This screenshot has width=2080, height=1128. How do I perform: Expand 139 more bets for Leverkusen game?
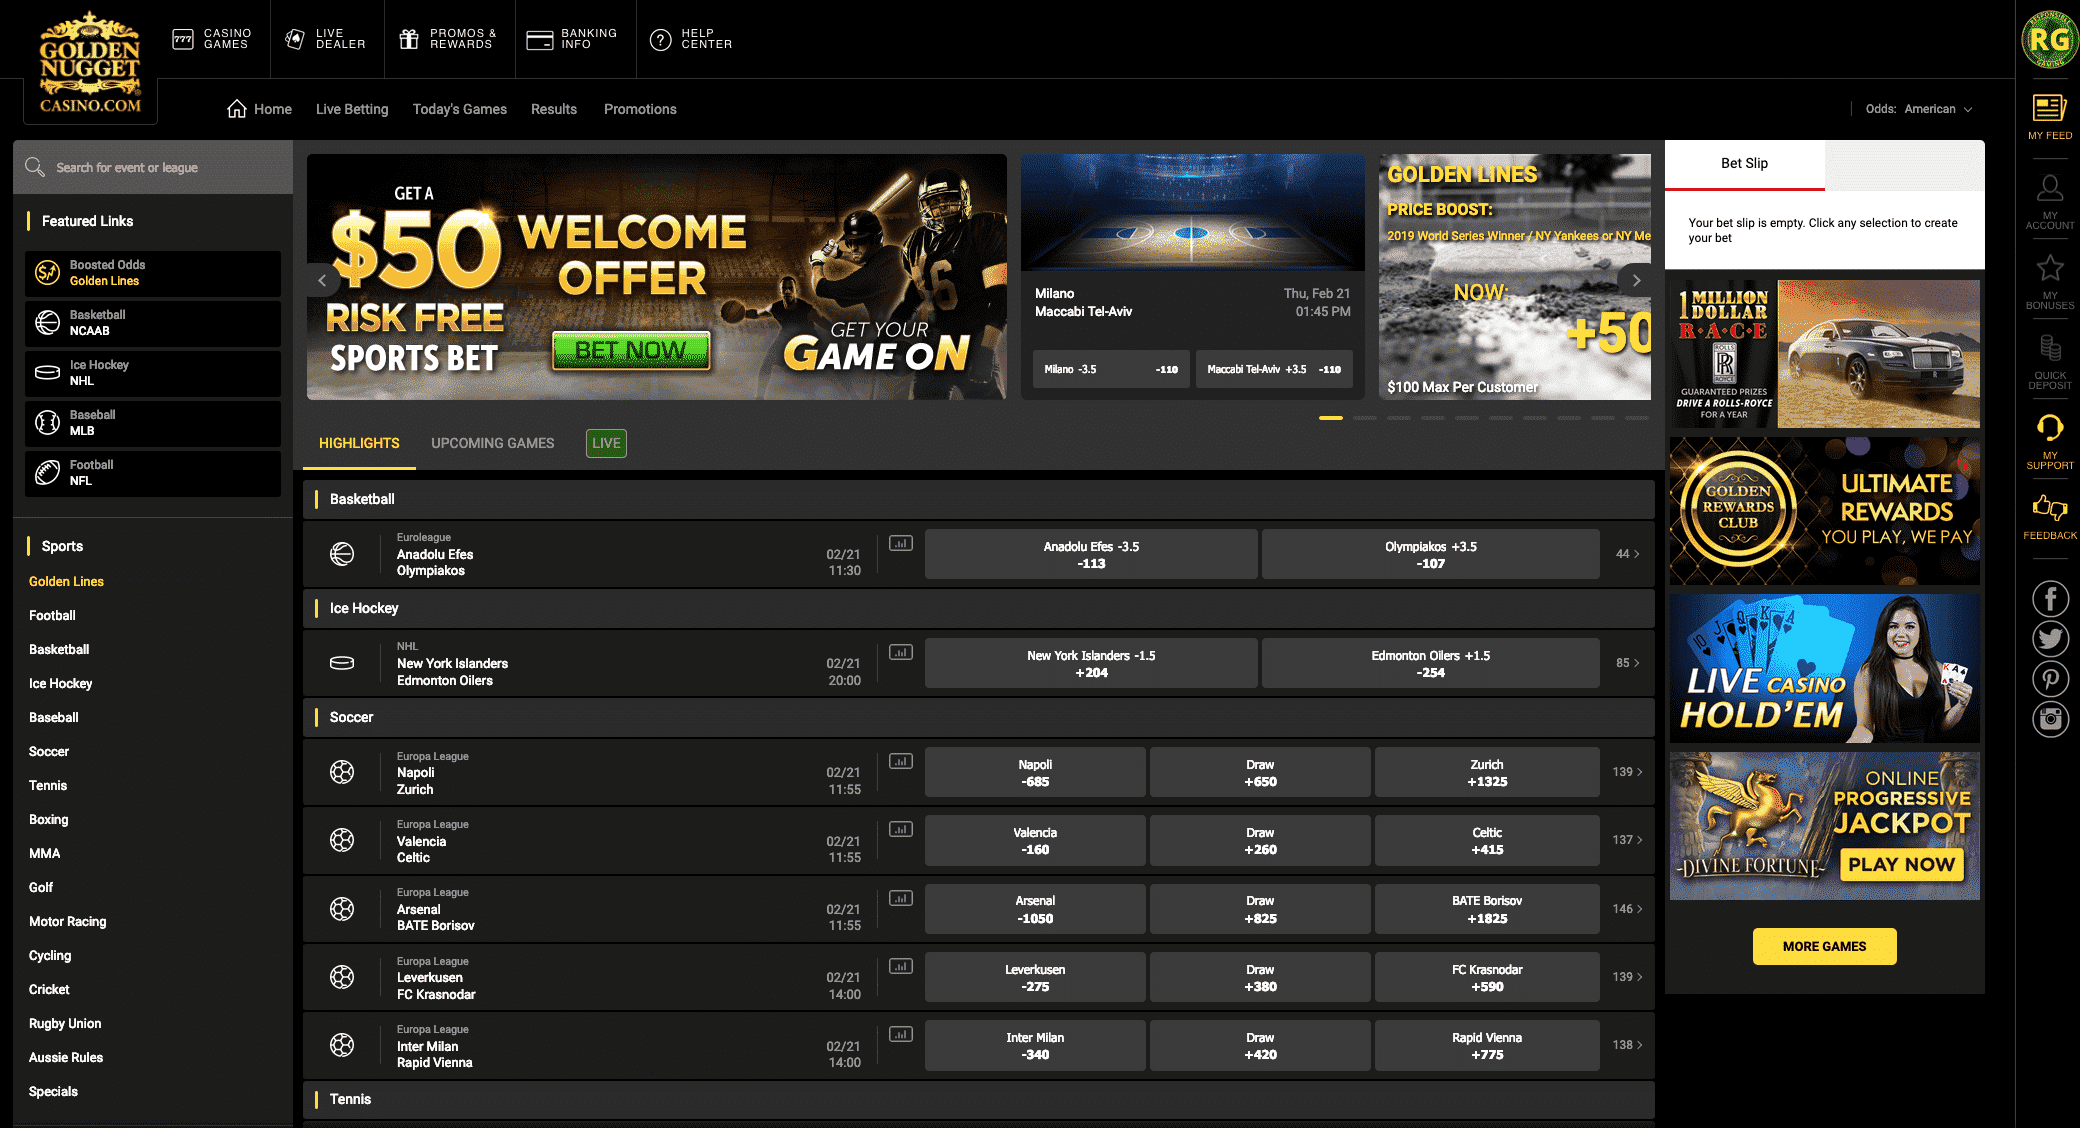coord(1627,977)
